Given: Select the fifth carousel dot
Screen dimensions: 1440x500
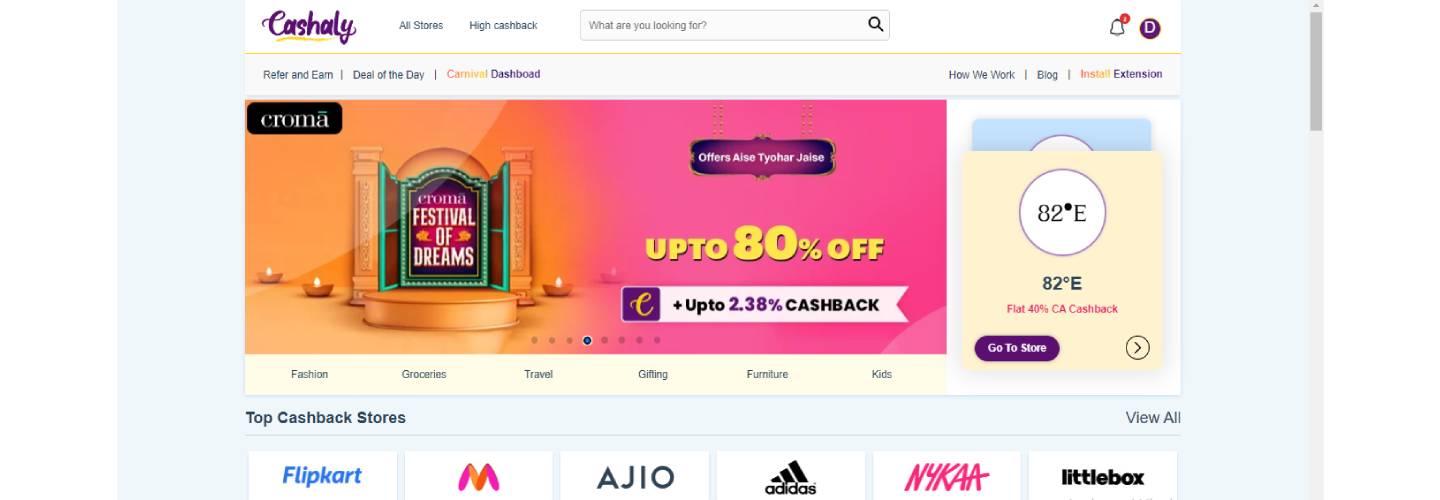Looking at the screenshot, I should pos(604,340).
